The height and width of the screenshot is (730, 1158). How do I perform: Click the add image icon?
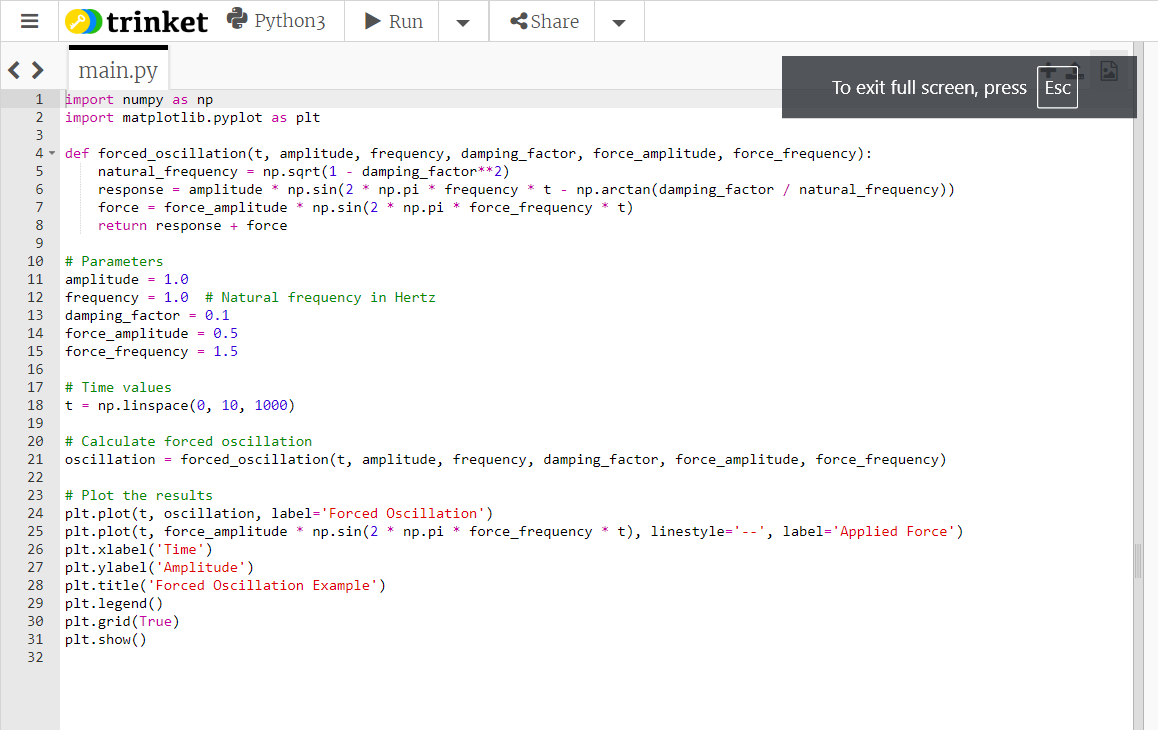(x=1109, y=70)
